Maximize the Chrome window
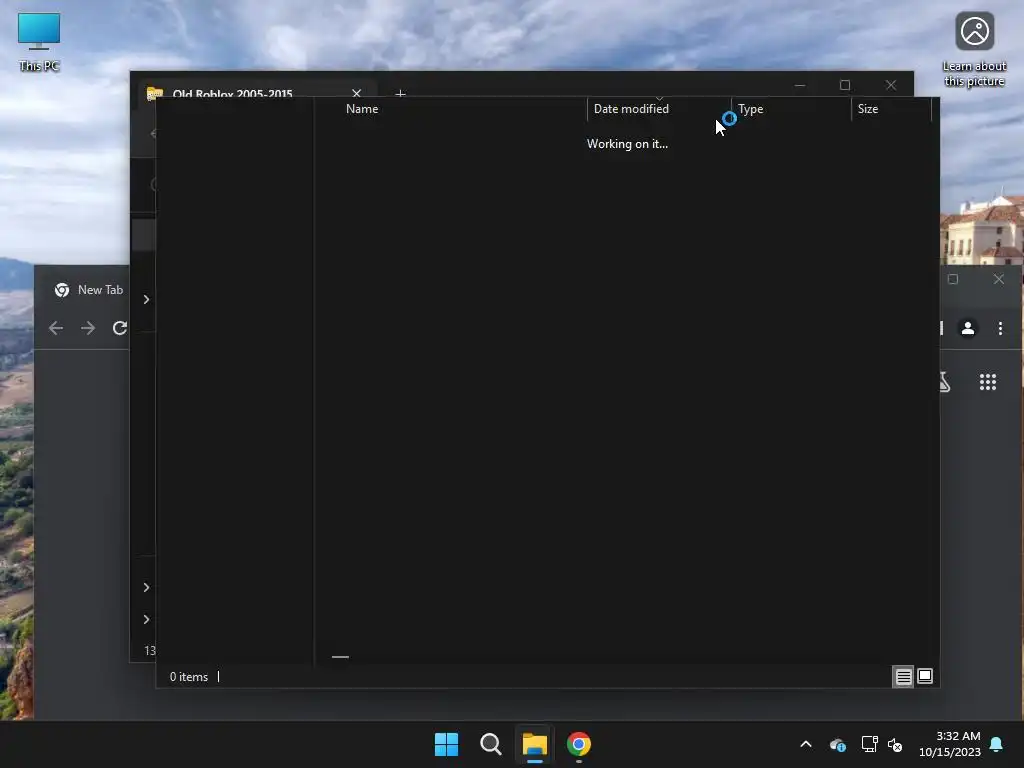The height and width of the screenshot is (768, 1024). 953,280
